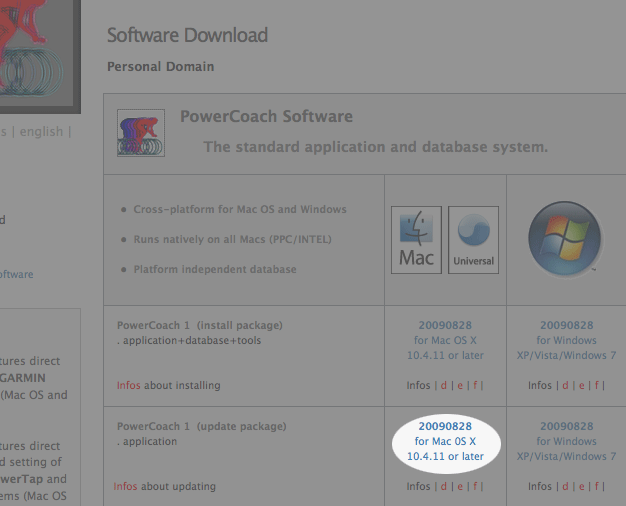Open 'd' info for Windows install package

pos(565,385)
